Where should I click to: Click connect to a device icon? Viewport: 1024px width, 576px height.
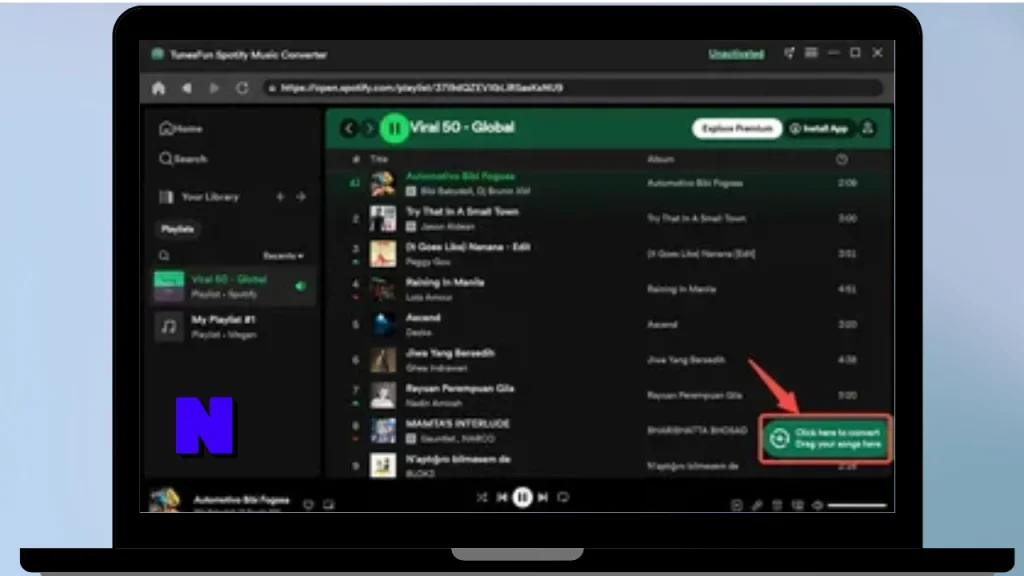pos(797,505)
